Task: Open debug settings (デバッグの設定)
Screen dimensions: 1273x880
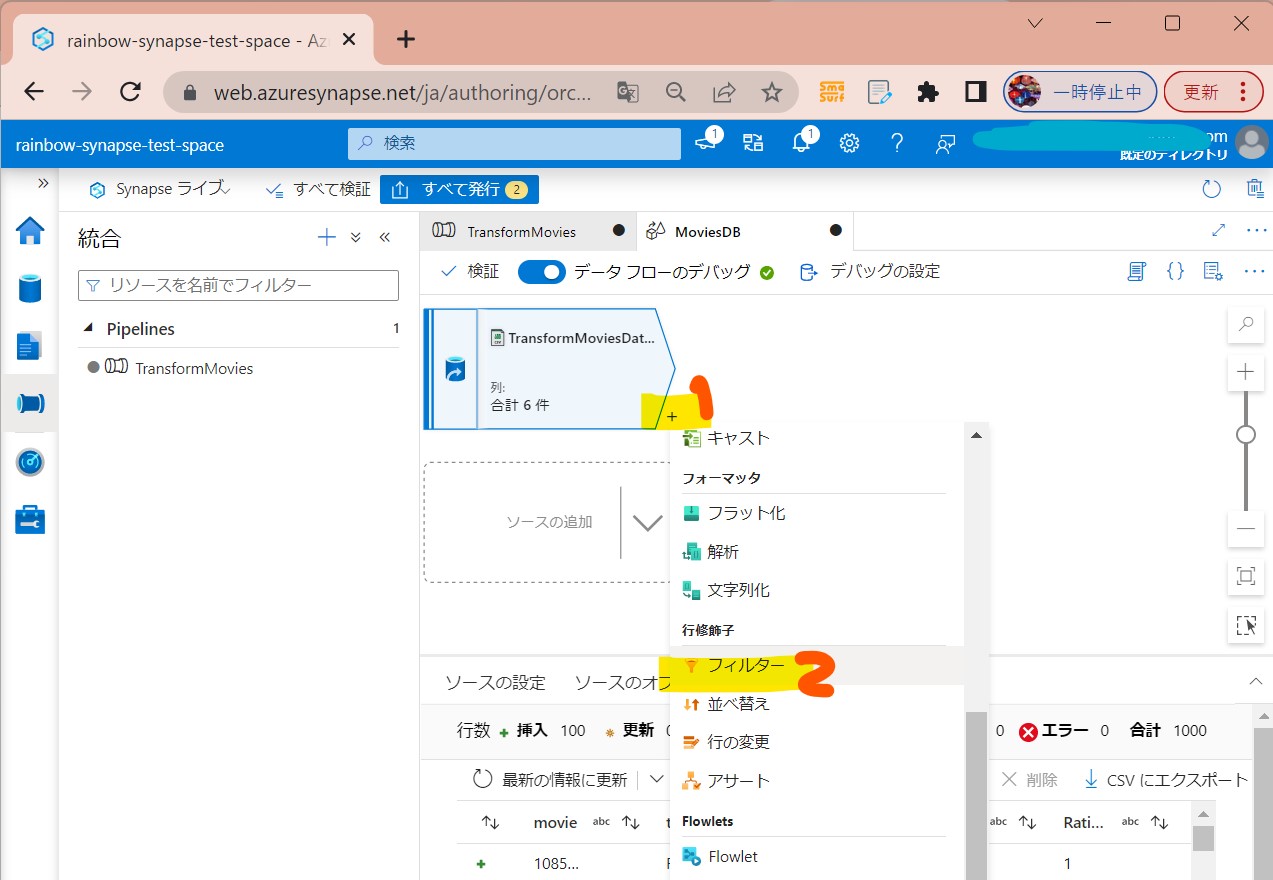Action: click(x=869, y=271)
